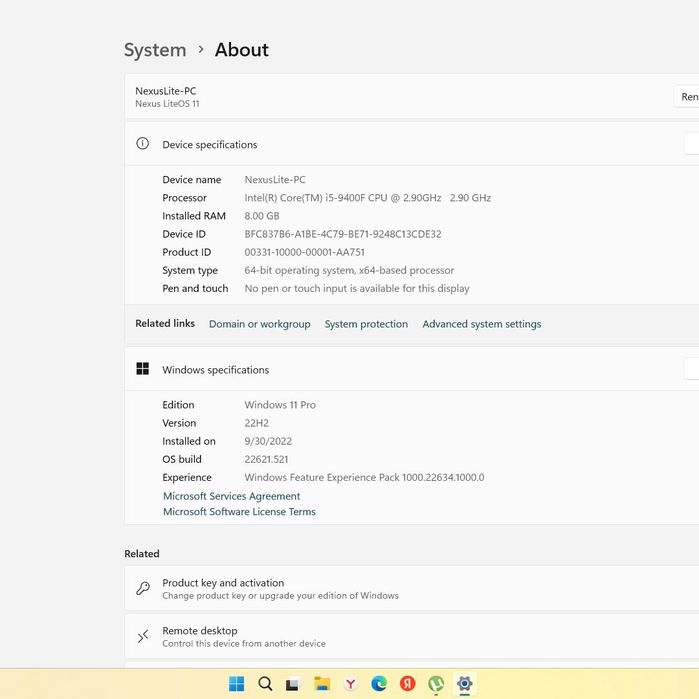This screenshot has height=699, width=699.
Task: Open Domain or workgroup link
Action: pos(259,324)
